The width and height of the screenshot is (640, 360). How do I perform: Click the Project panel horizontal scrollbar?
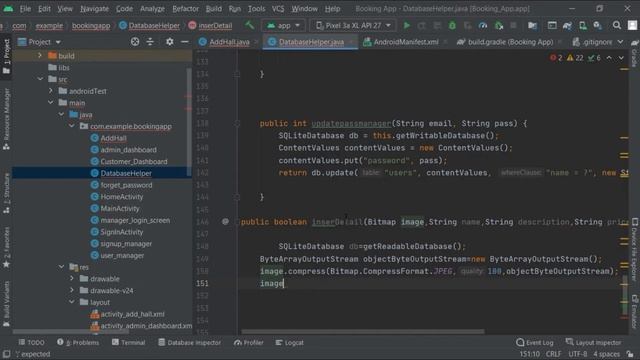click(x=71, y=331)
